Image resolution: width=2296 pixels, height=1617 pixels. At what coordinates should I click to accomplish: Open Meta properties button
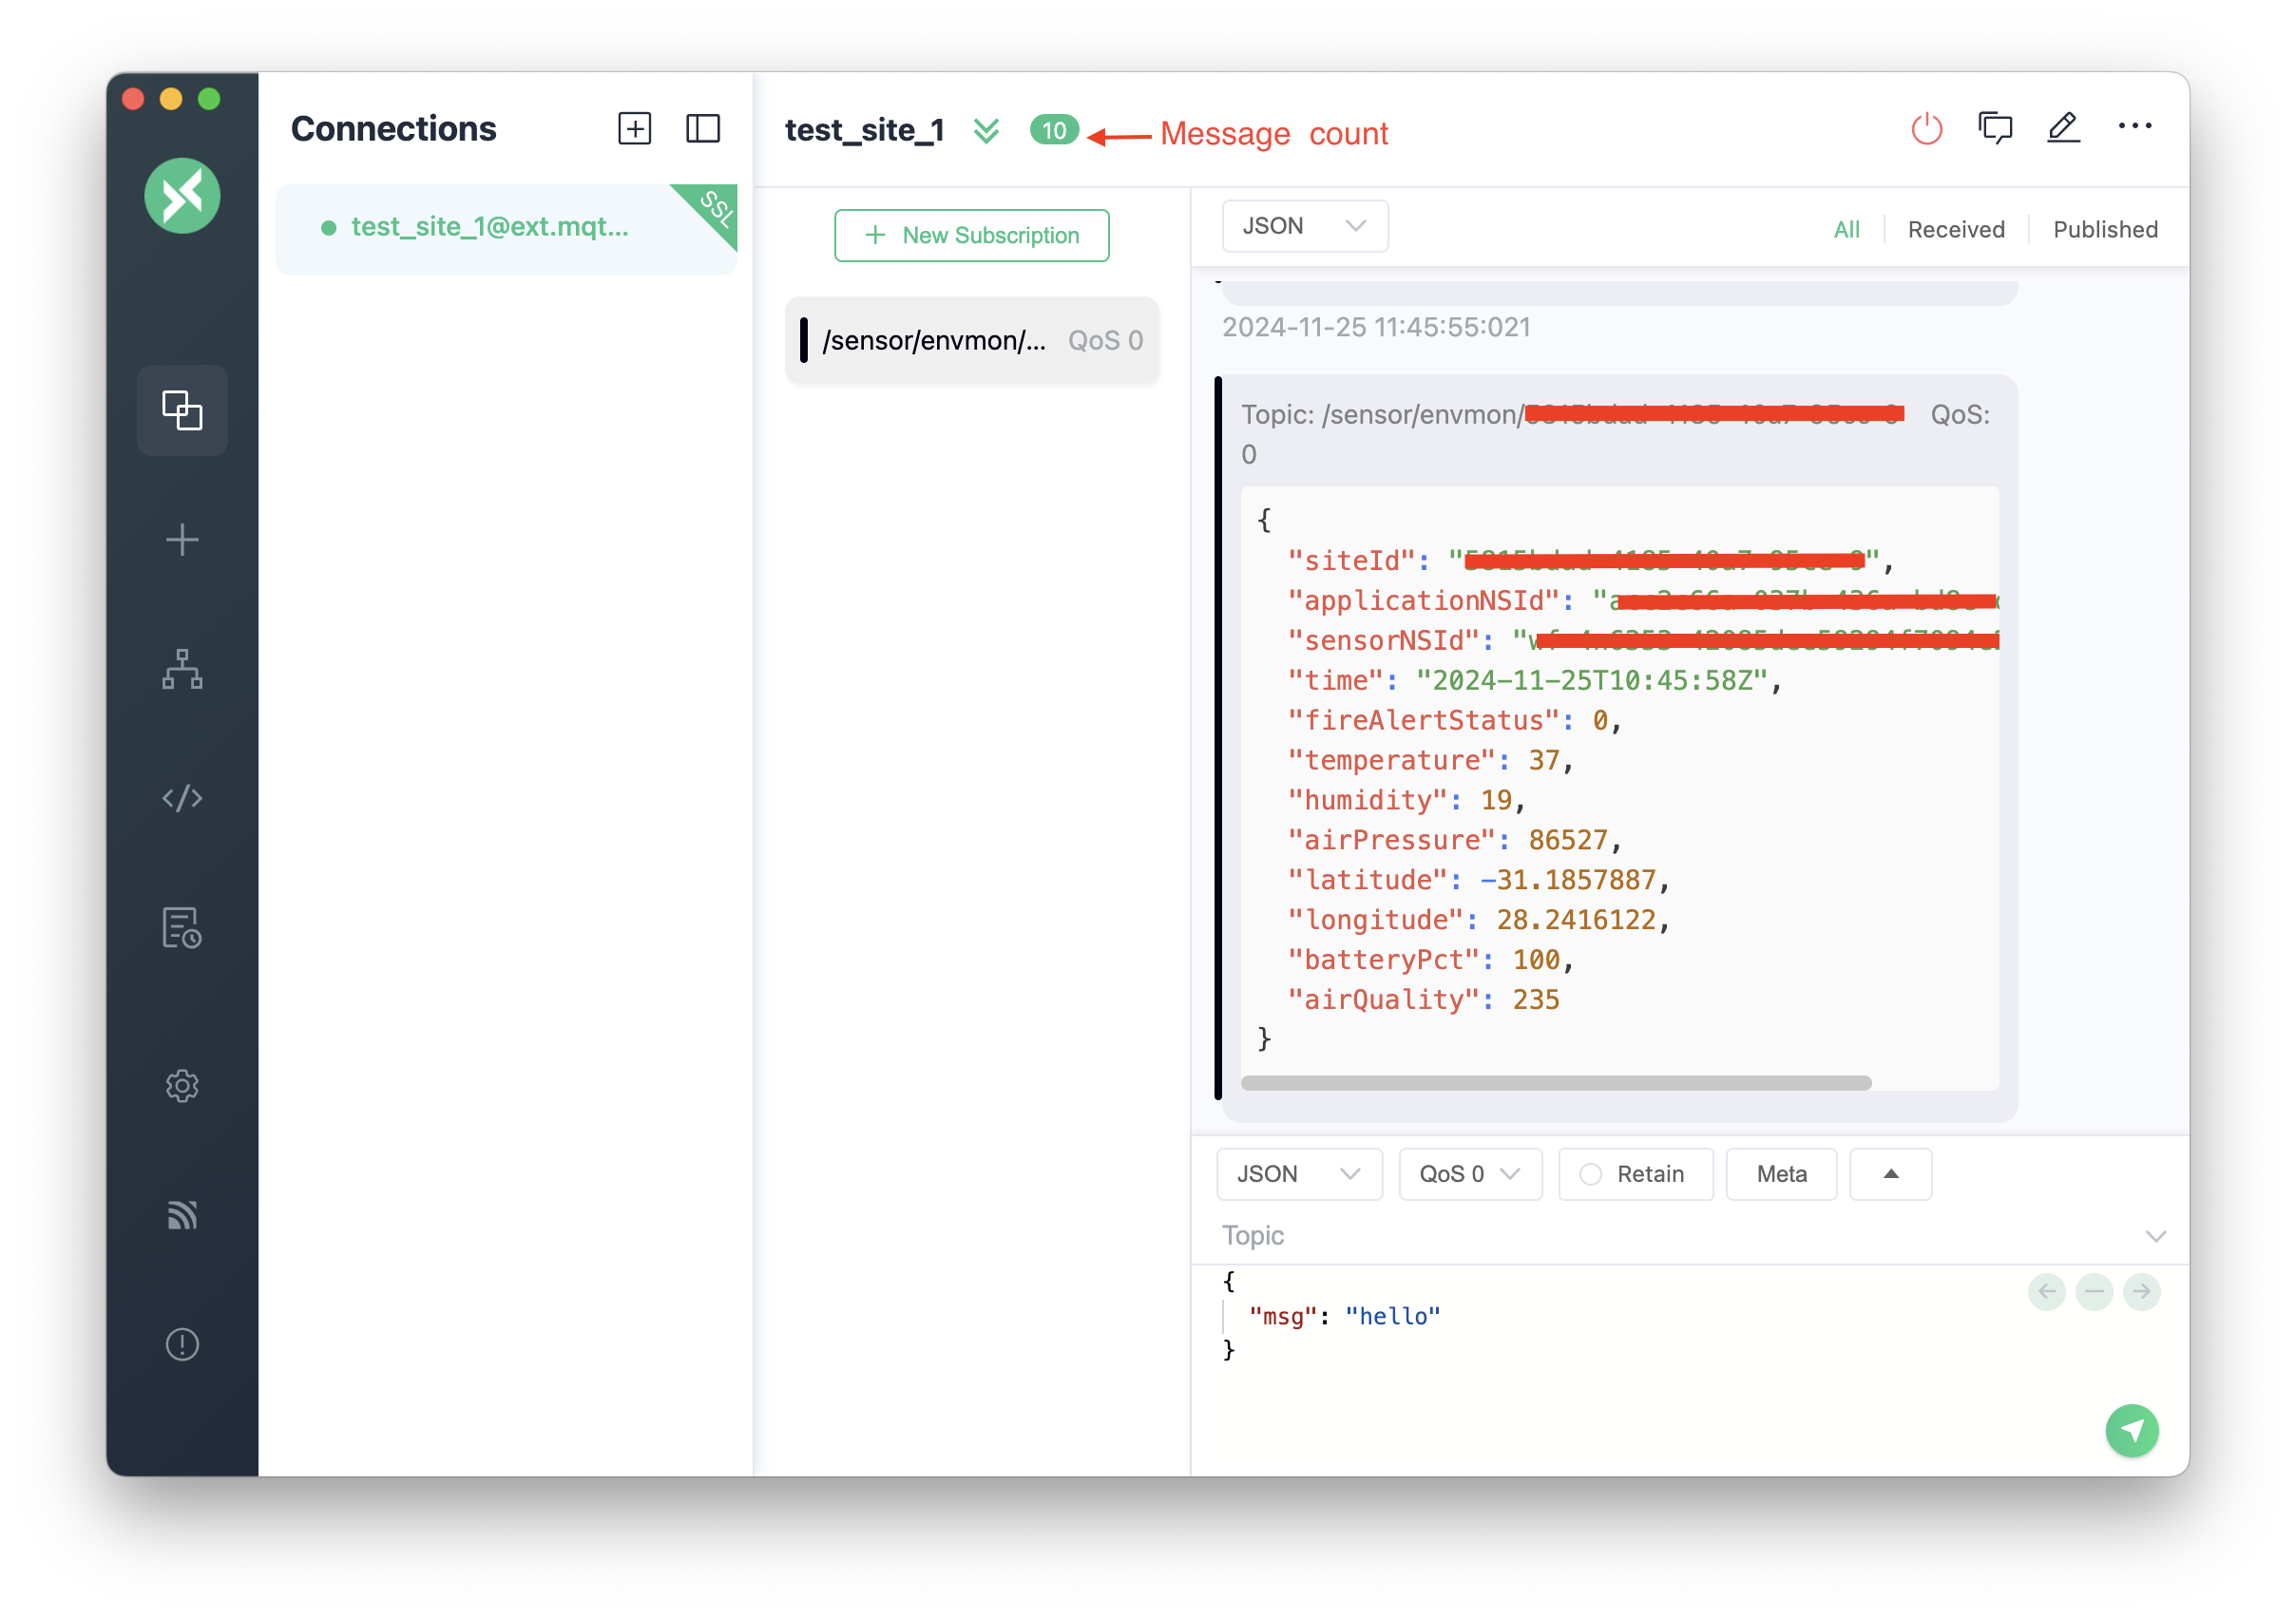1781,1174
